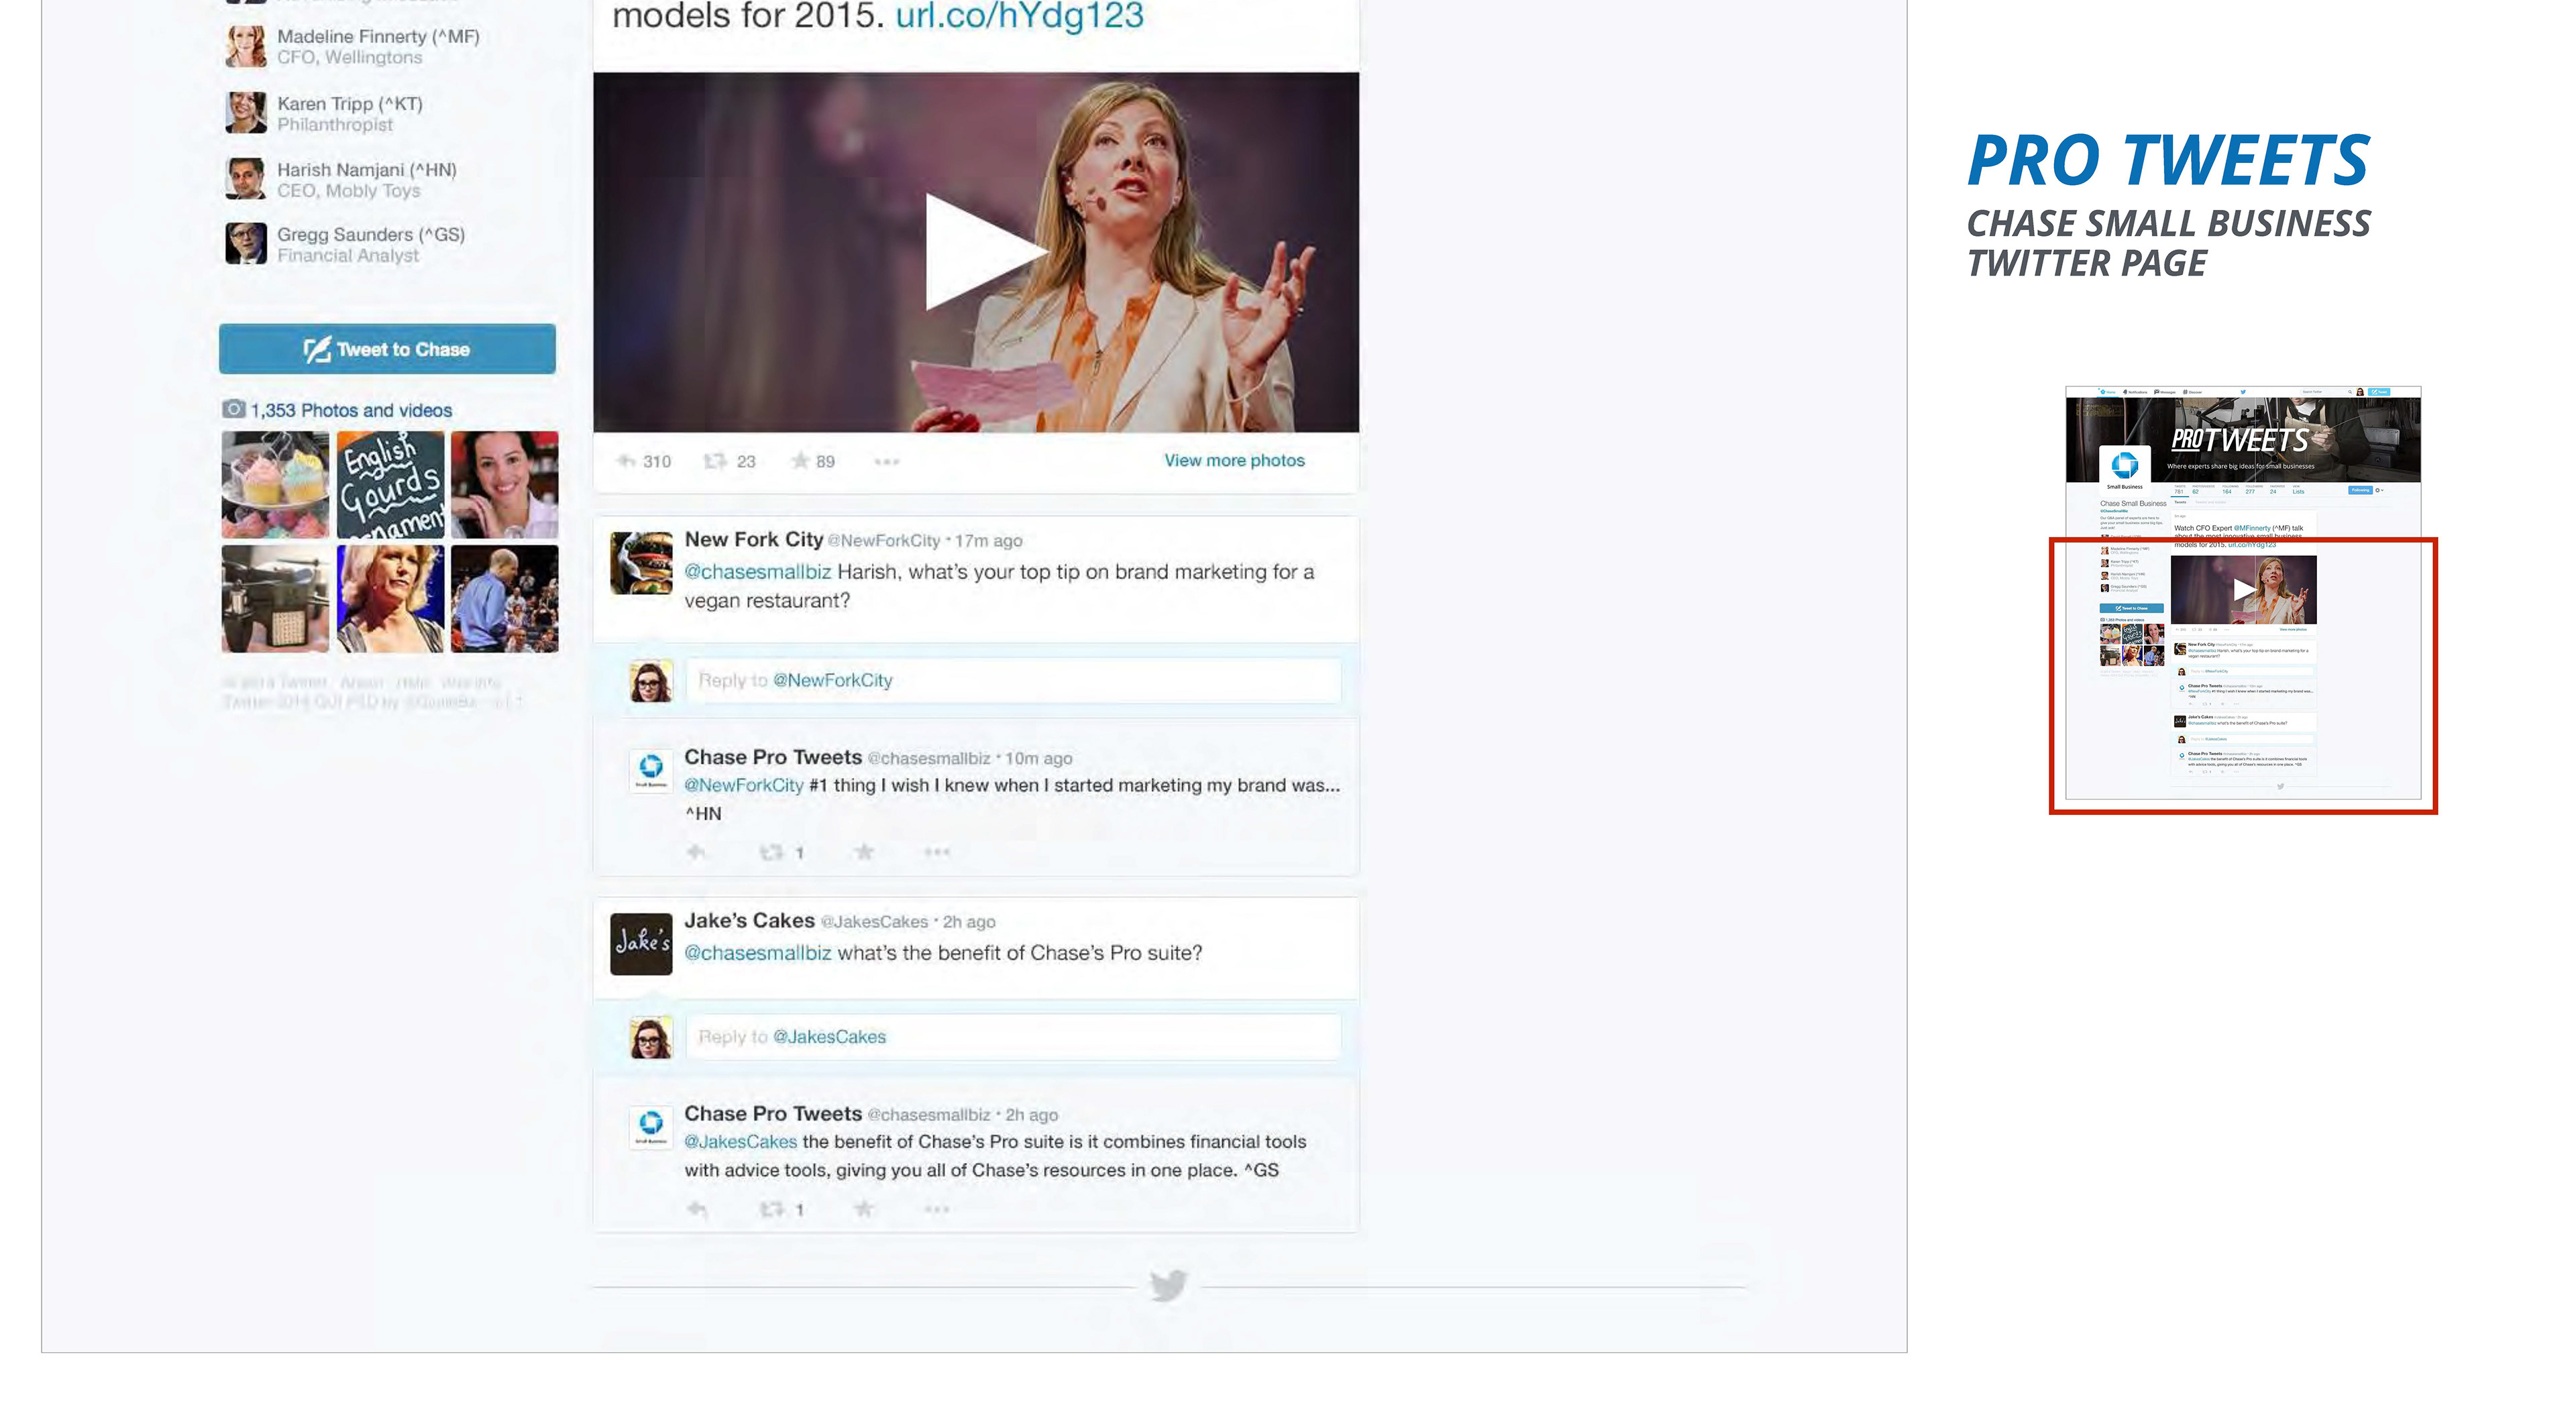Click Harish Namjani's avatar

tap(247, 179)
